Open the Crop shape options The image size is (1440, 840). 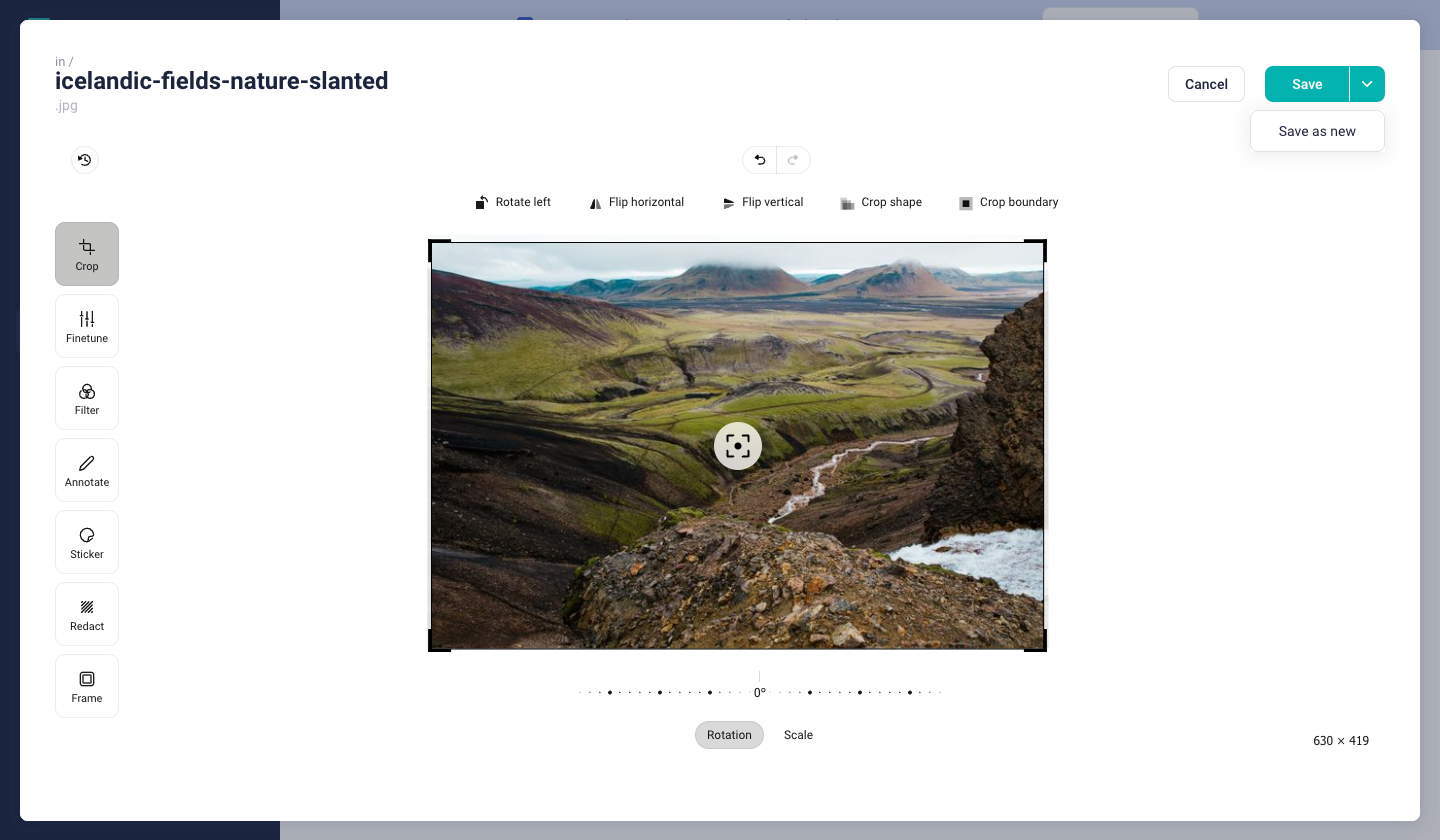[881, 202]
